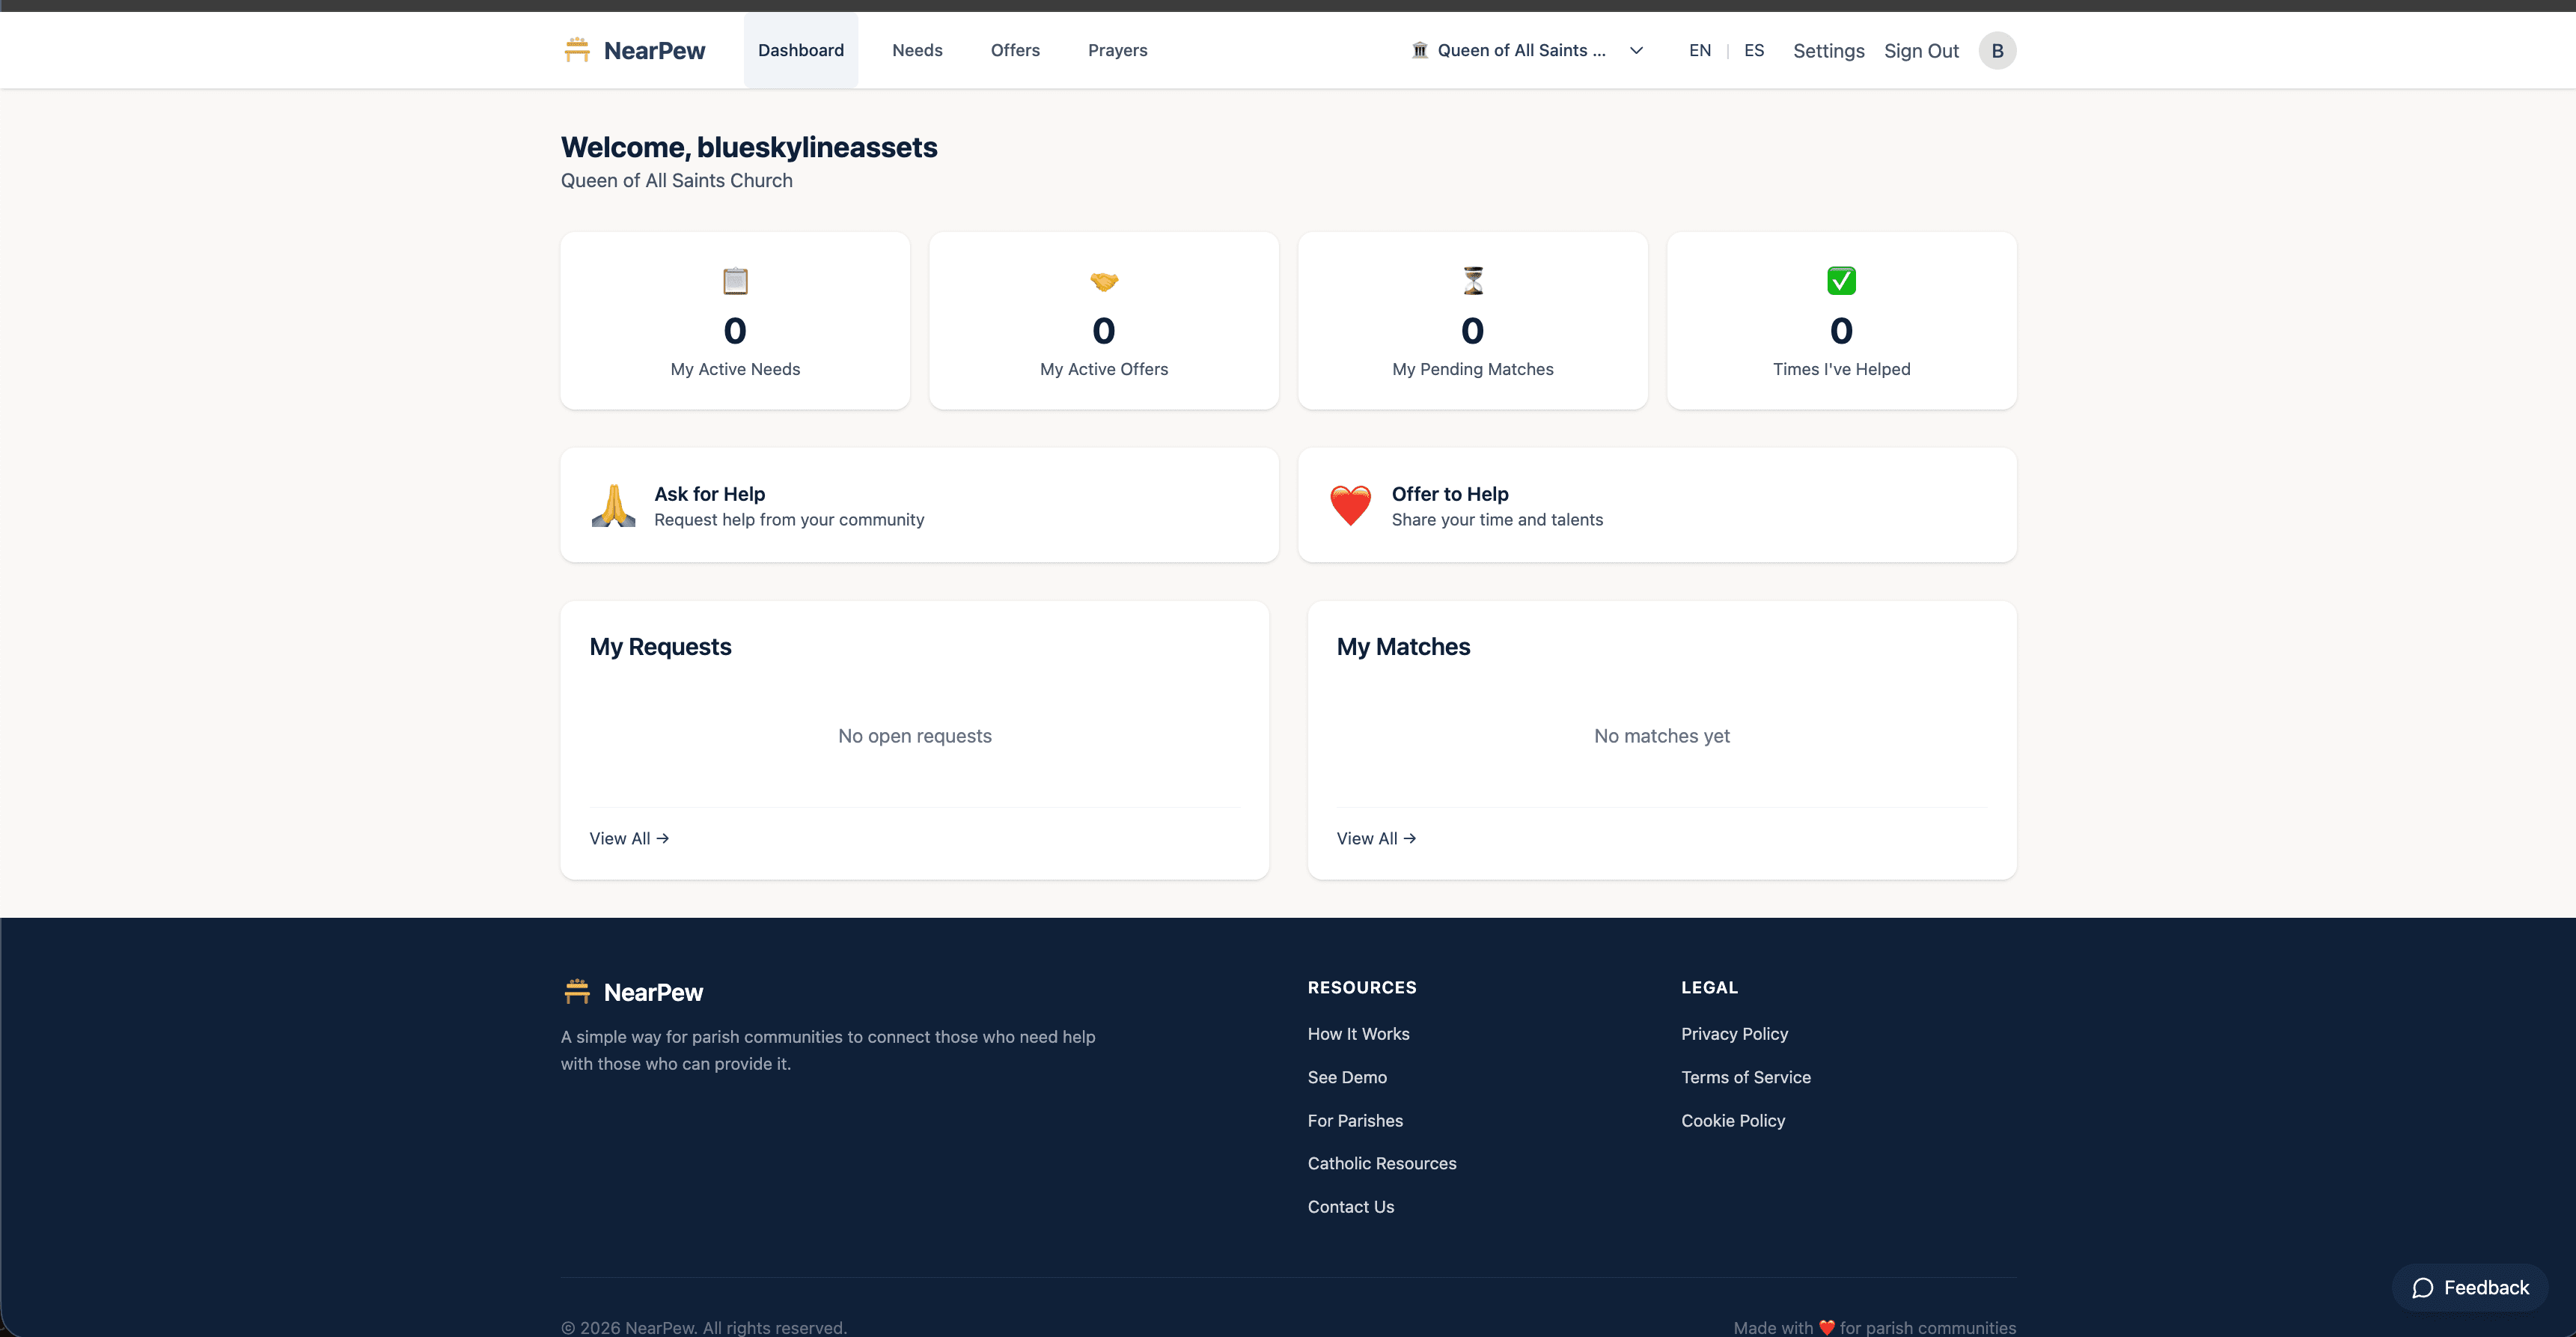Image resolution: width=2576 pixels, height=1337 pixels.
Task: Click the user avatar with letter B
Action: (1996, 50)
